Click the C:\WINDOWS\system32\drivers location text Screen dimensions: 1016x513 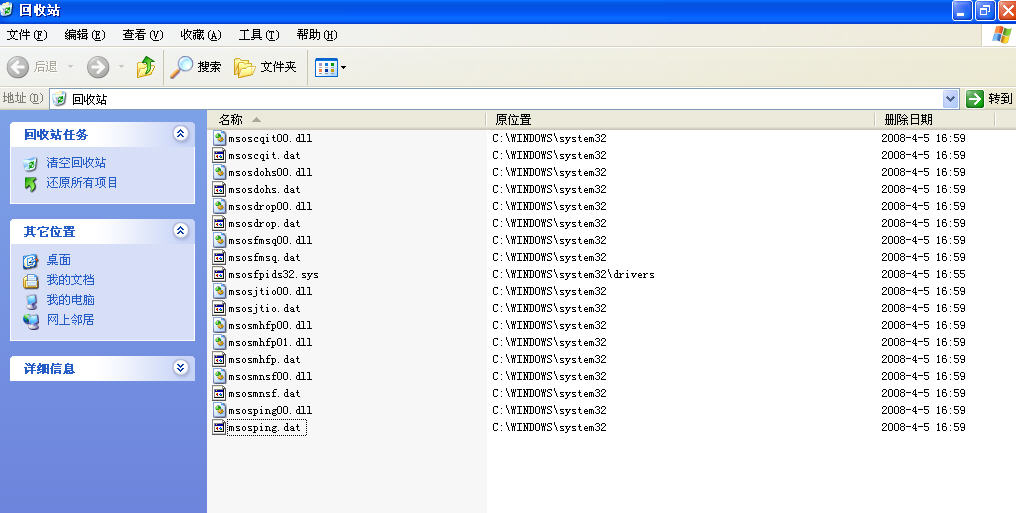coord(573,275)
